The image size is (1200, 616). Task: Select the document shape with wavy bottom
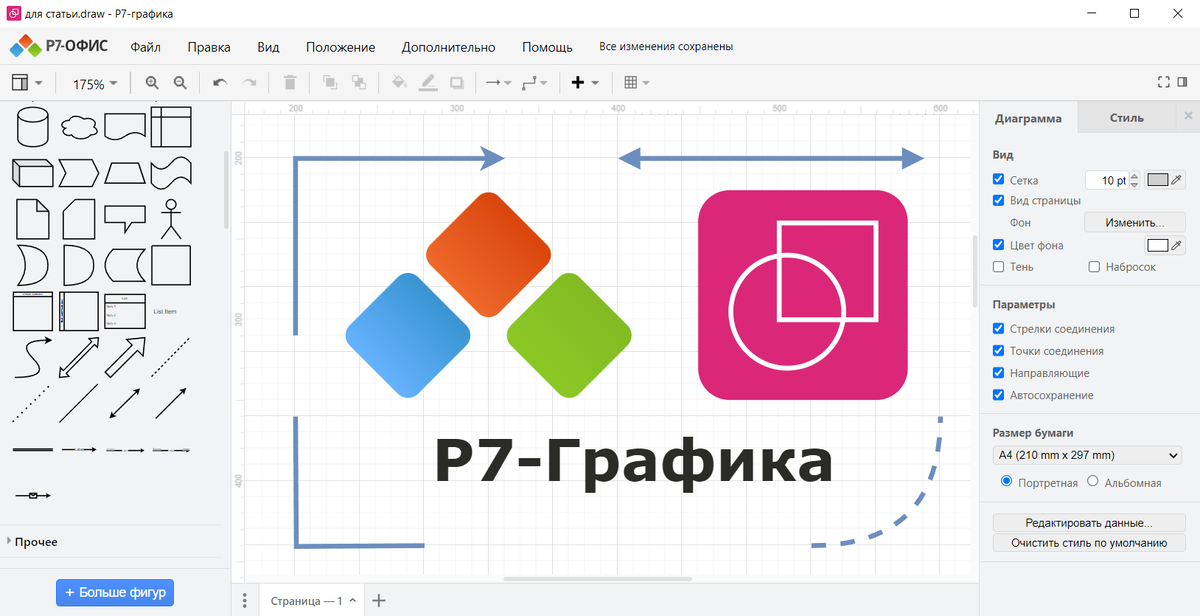click(126, 127)
